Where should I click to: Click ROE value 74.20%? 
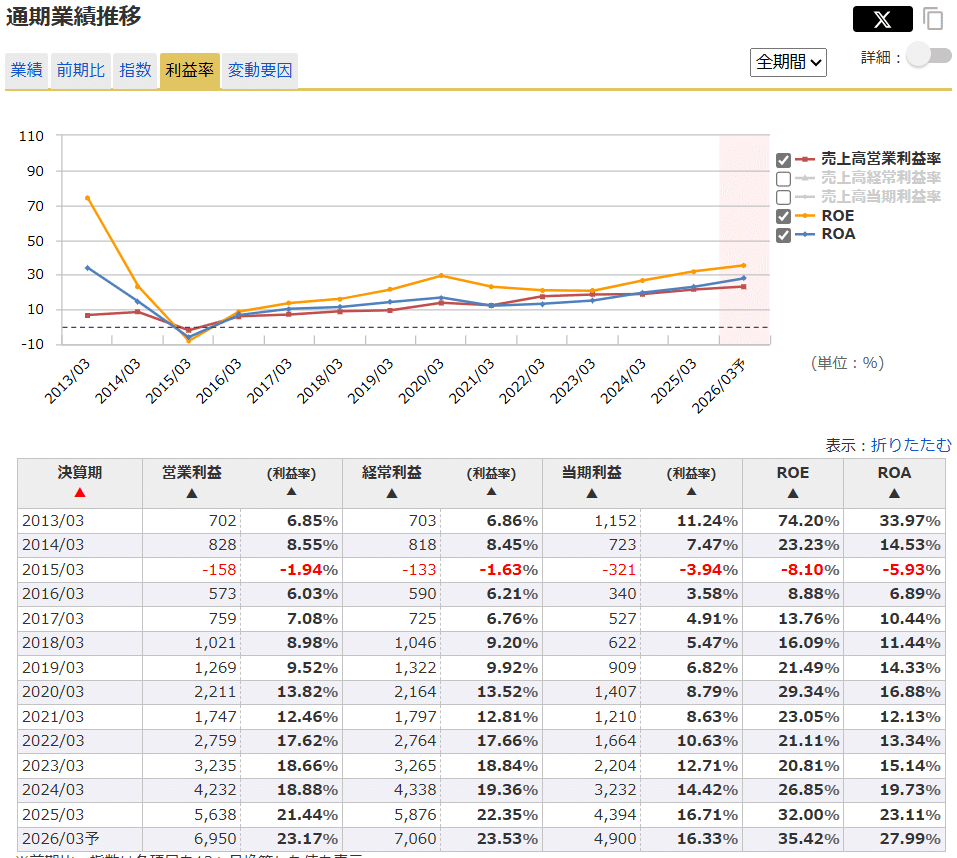[x=808, y=521]
